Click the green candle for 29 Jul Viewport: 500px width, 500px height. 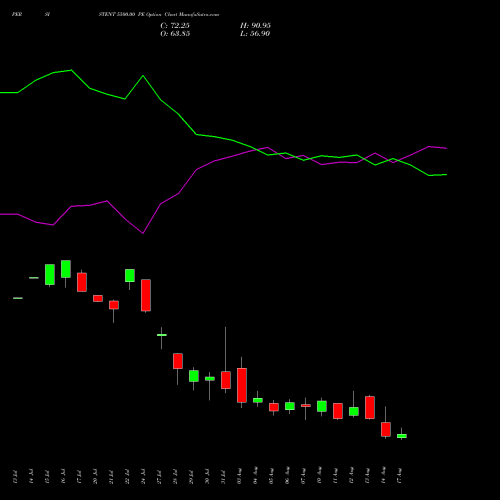point(194,376)
